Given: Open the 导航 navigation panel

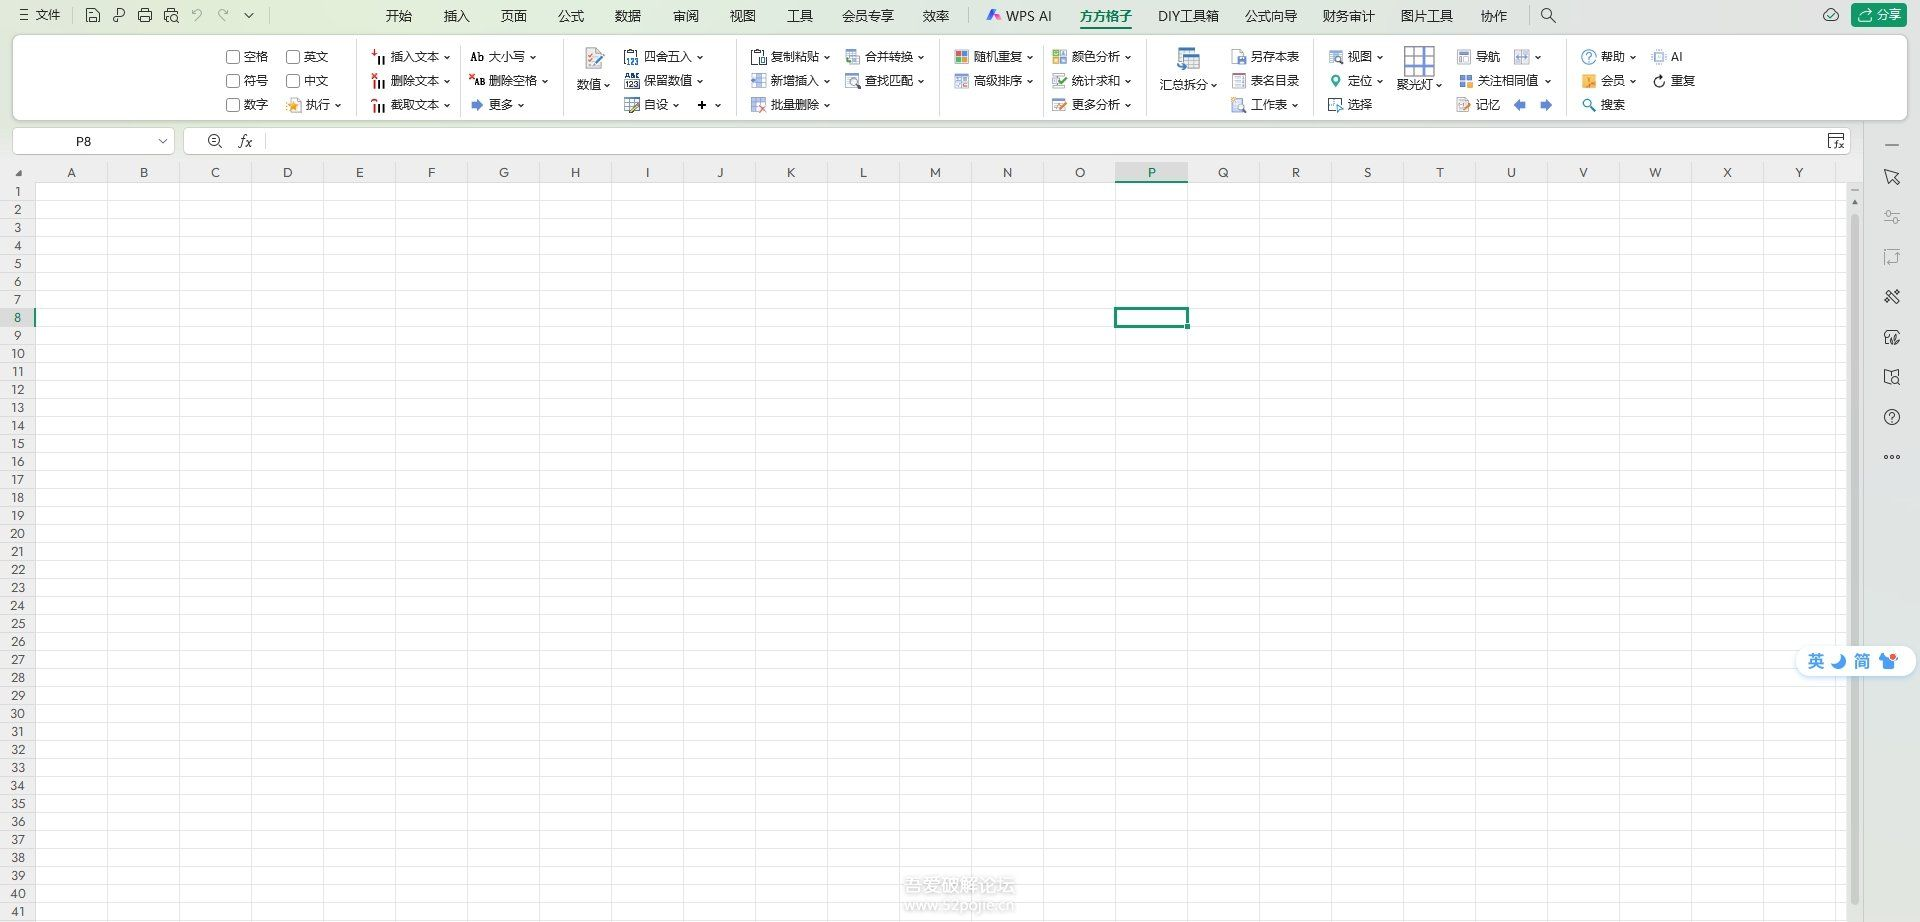Looking at the screenshot, I should (x=1478, y=57).
